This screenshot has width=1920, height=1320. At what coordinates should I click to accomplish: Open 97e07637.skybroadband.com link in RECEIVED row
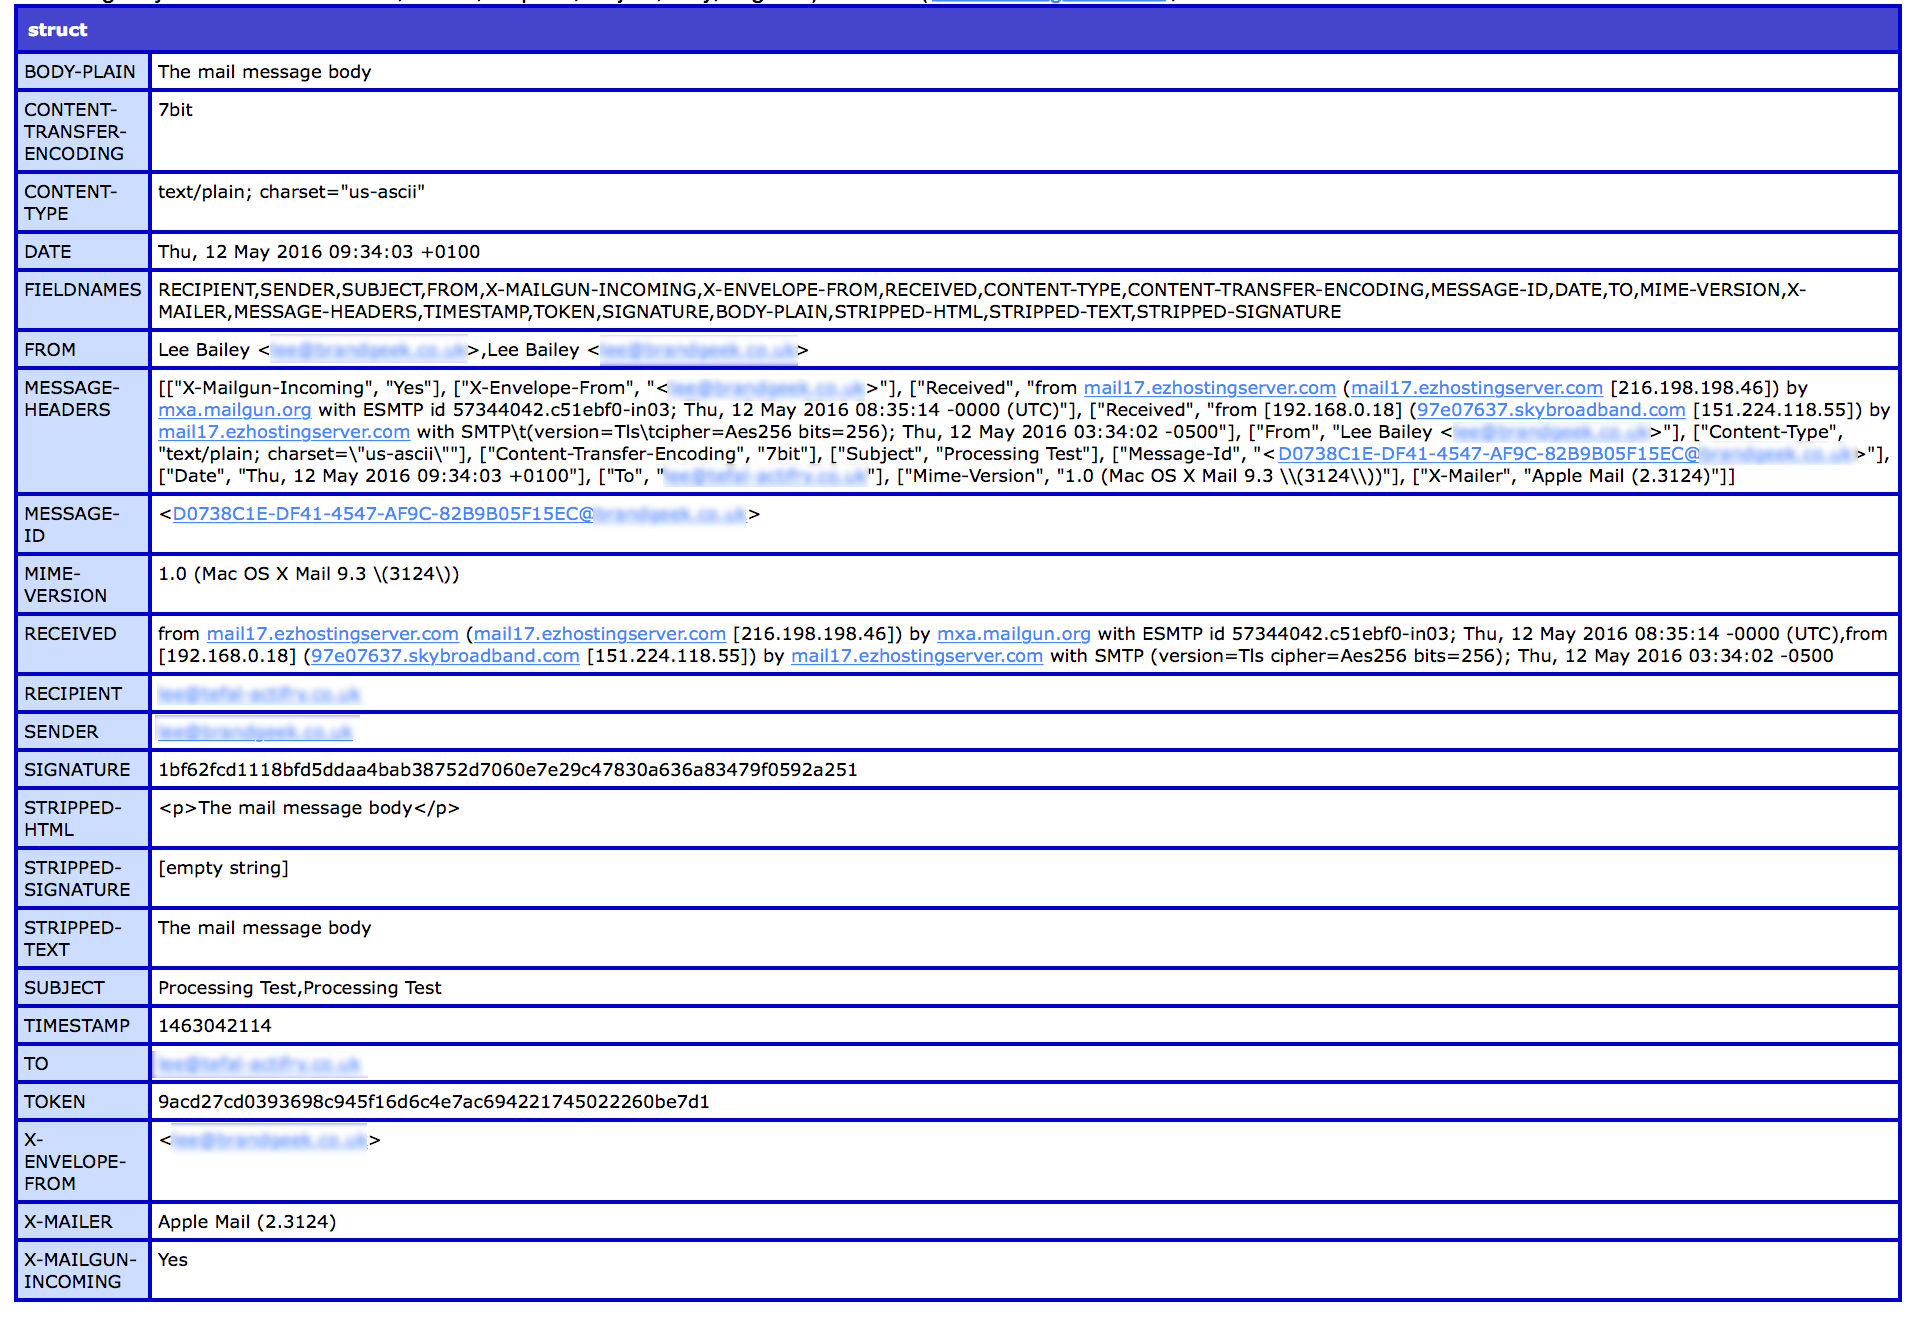445,656
